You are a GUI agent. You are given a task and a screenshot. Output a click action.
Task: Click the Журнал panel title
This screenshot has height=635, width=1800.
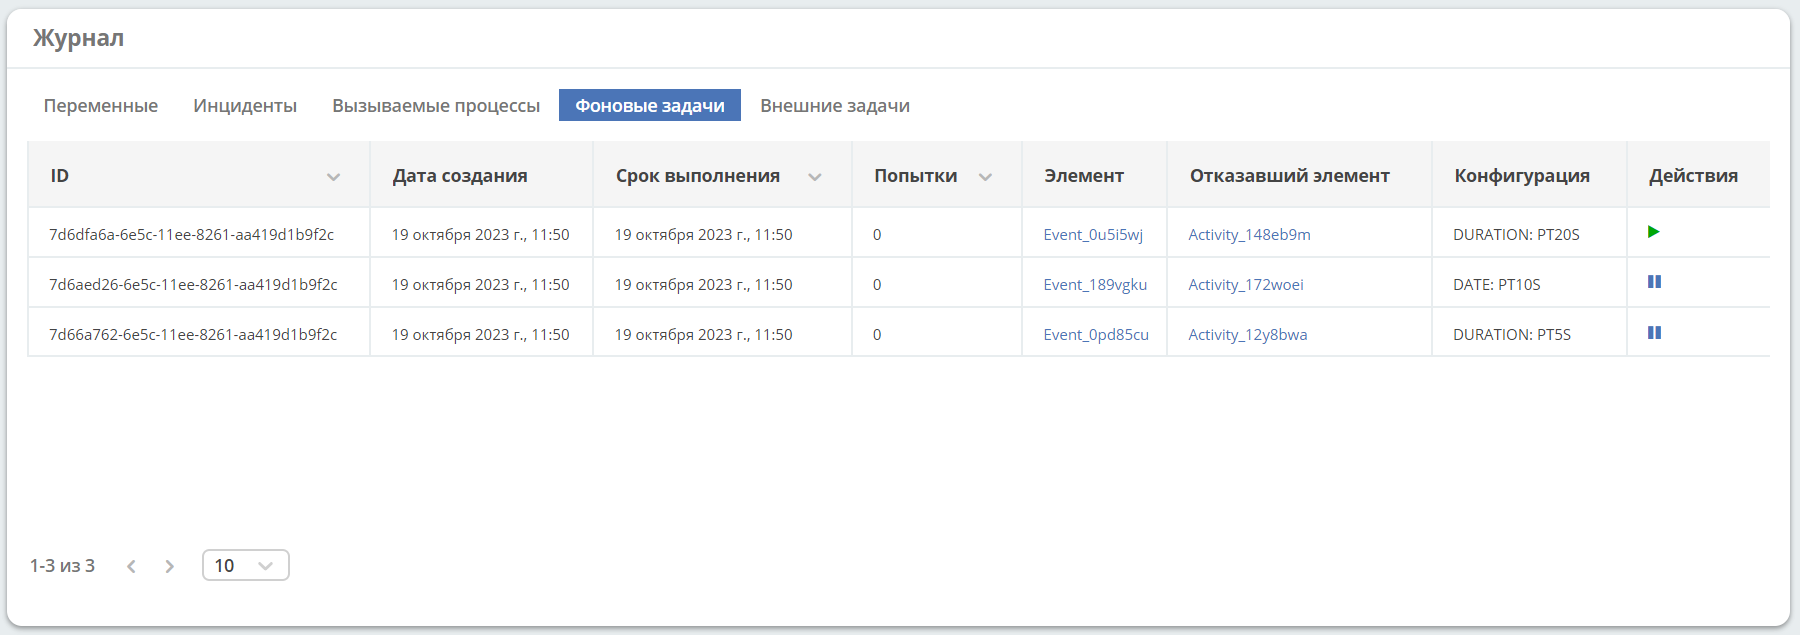tap(78, 38)
